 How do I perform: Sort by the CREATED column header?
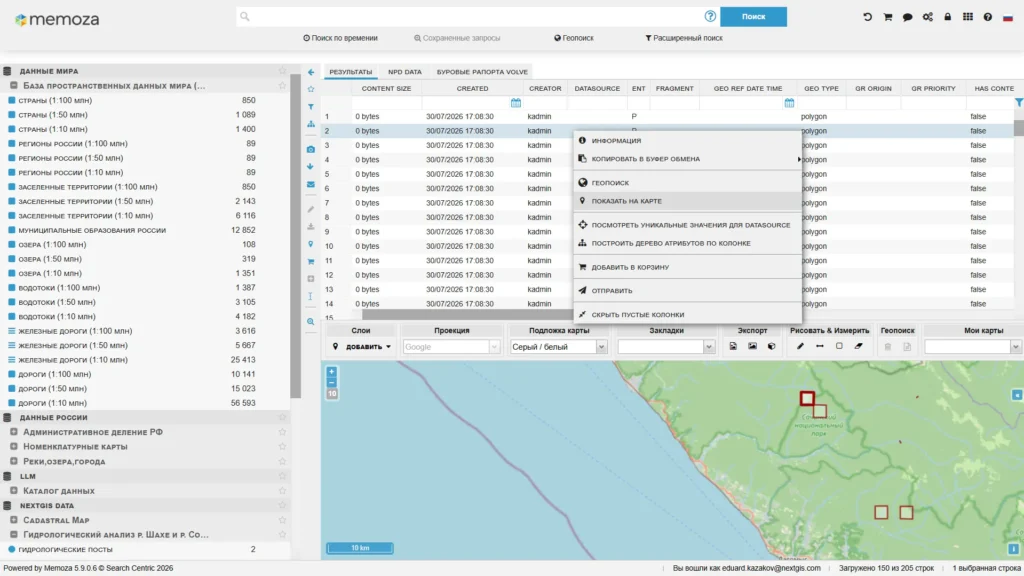[x=472, y=88]
